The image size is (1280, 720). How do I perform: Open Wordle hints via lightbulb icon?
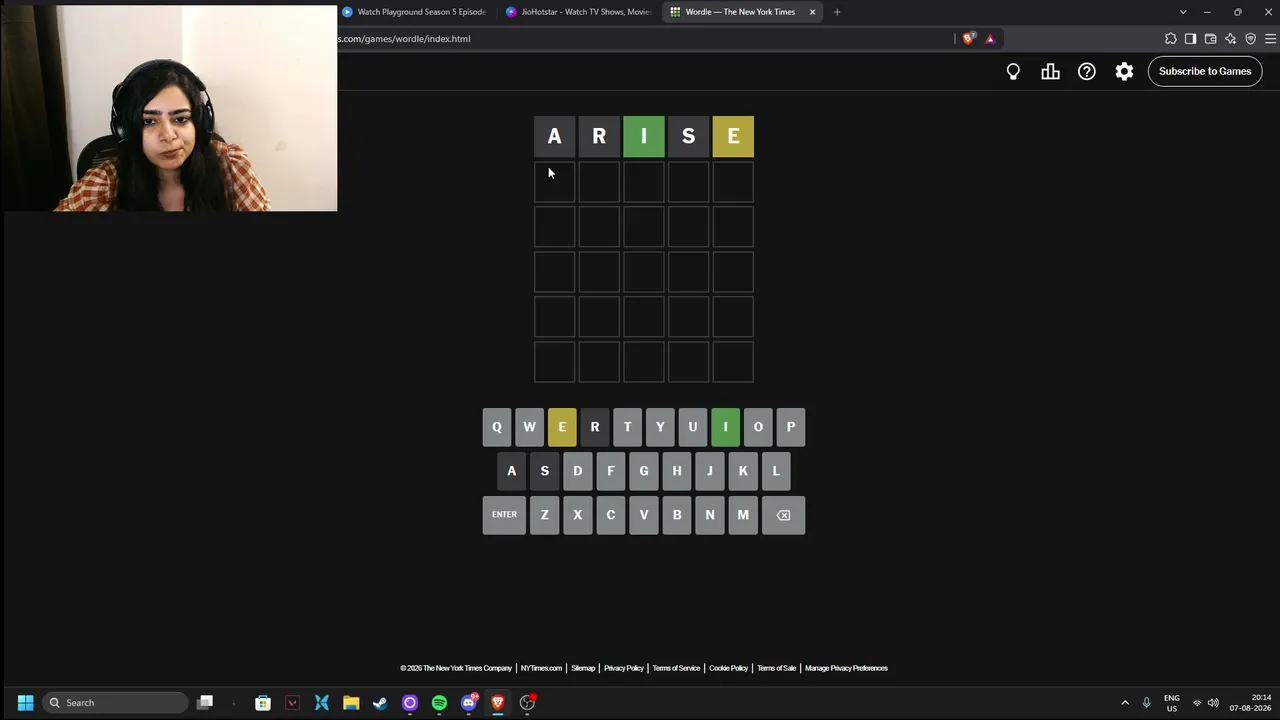point(1013,71)
